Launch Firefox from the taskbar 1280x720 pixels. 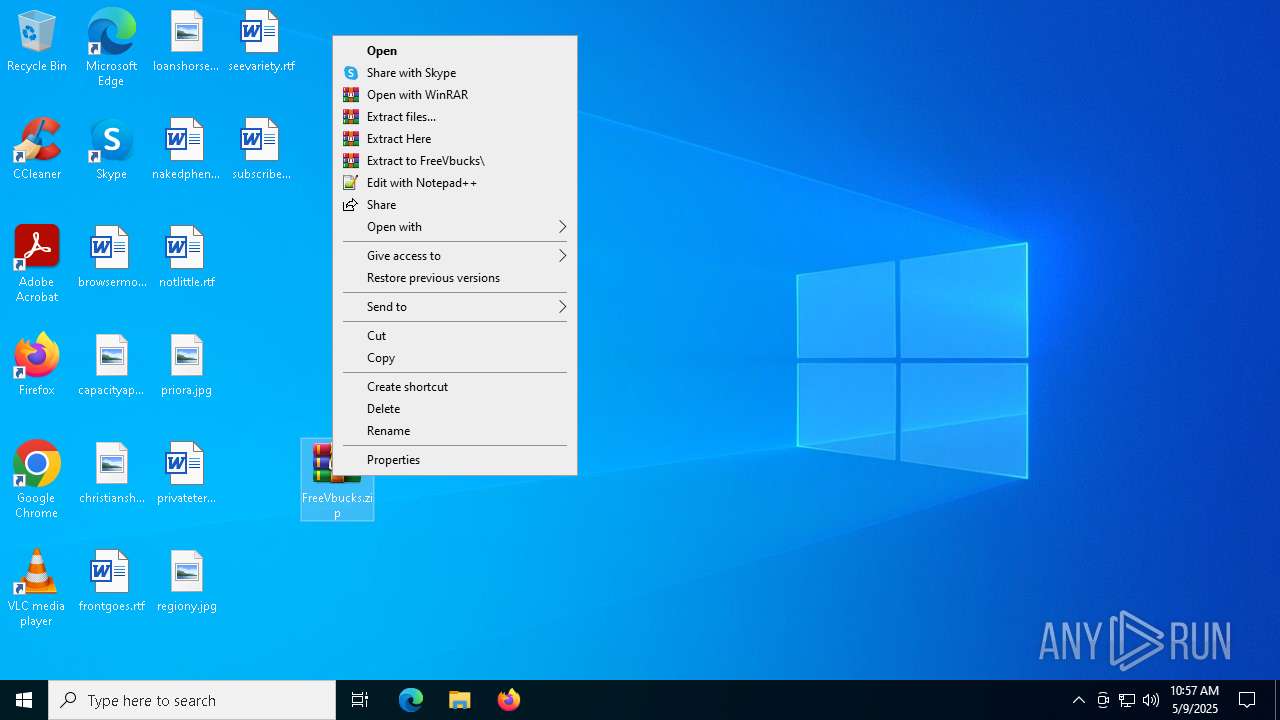tap(509, 700)
